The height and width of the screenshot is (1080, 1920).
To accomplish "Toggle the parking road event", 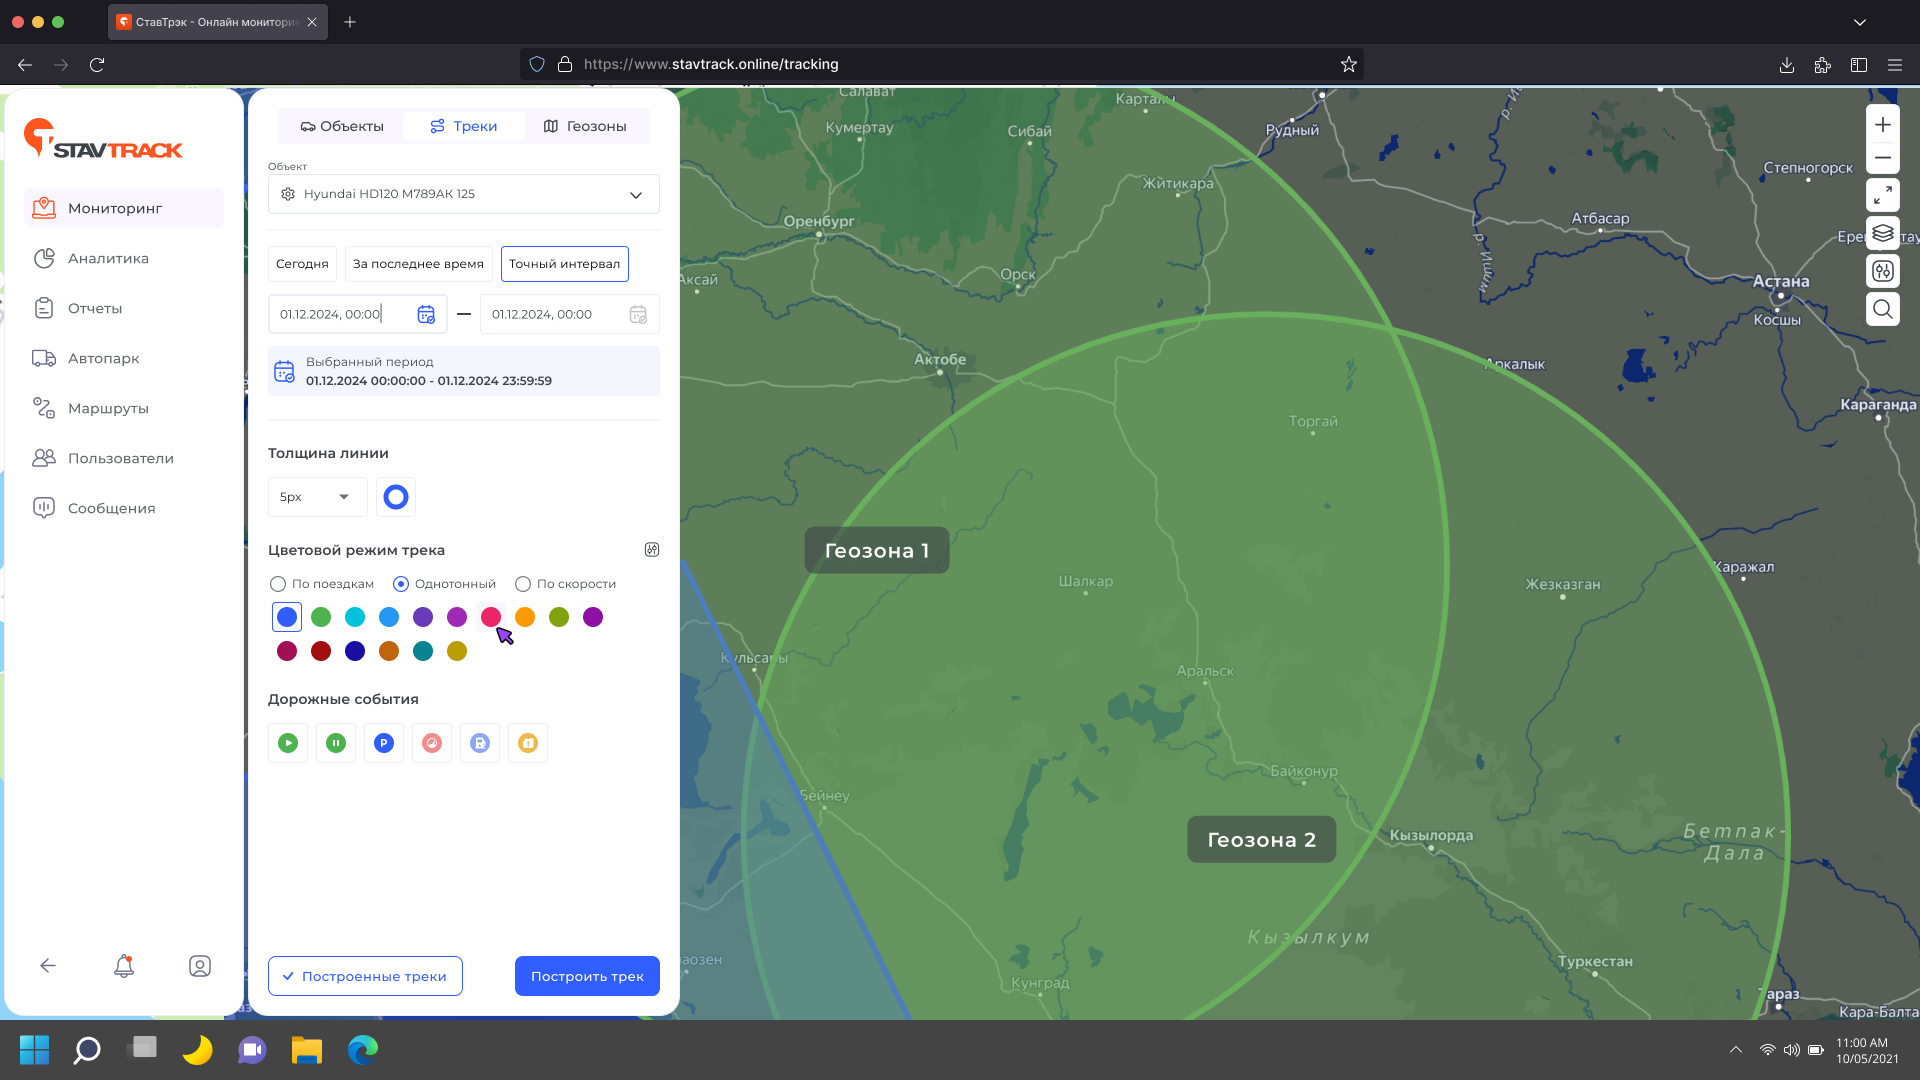I will [x=384, y=743].
